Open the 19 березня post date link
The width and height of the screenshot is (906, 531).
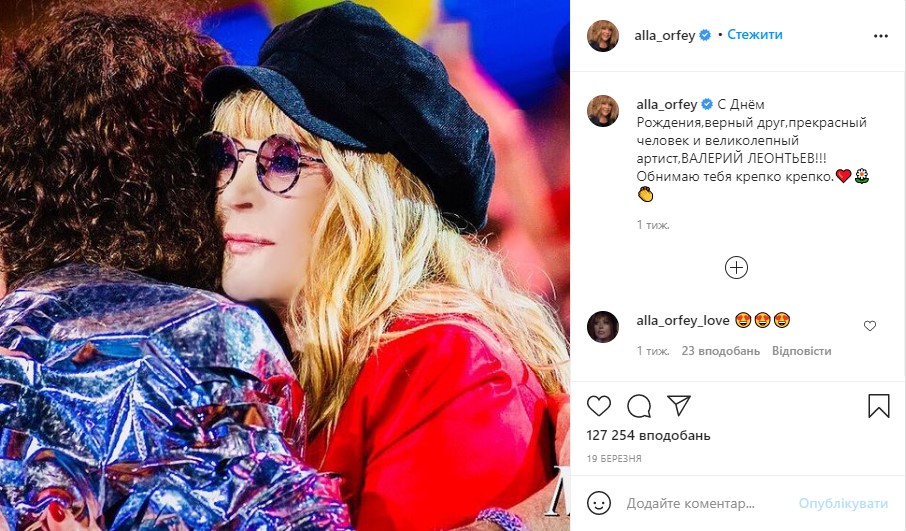tap(614, 458)
